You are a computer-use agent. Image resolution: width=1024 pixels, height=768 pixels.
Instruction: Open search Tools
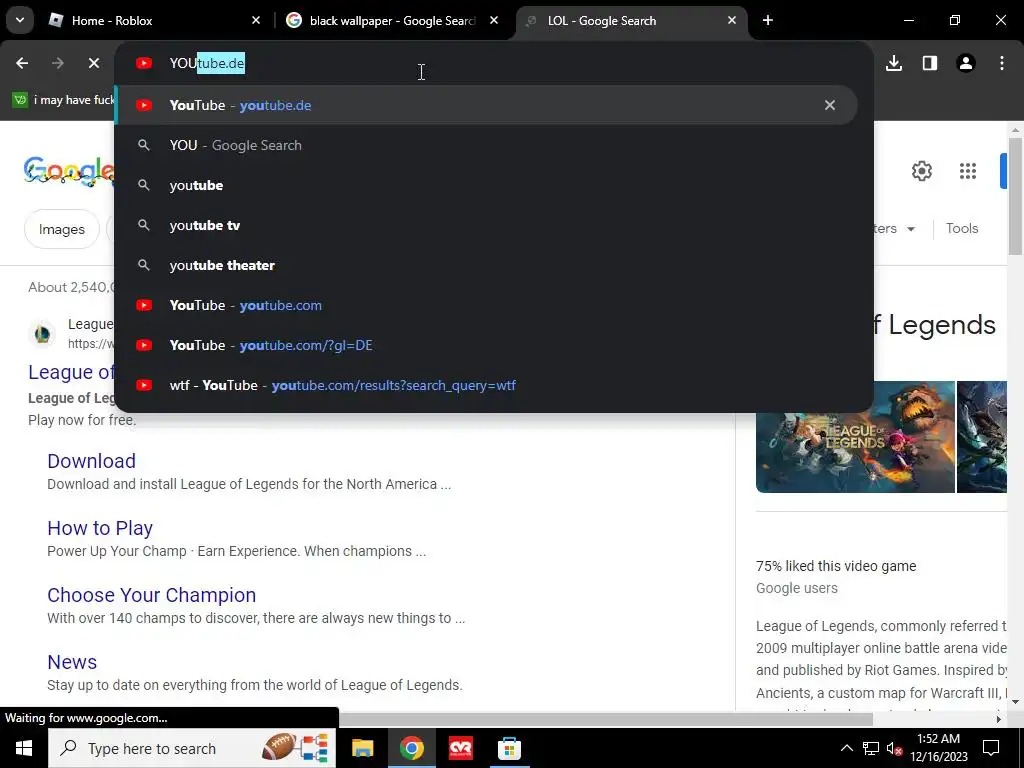[x=962, y=229]
